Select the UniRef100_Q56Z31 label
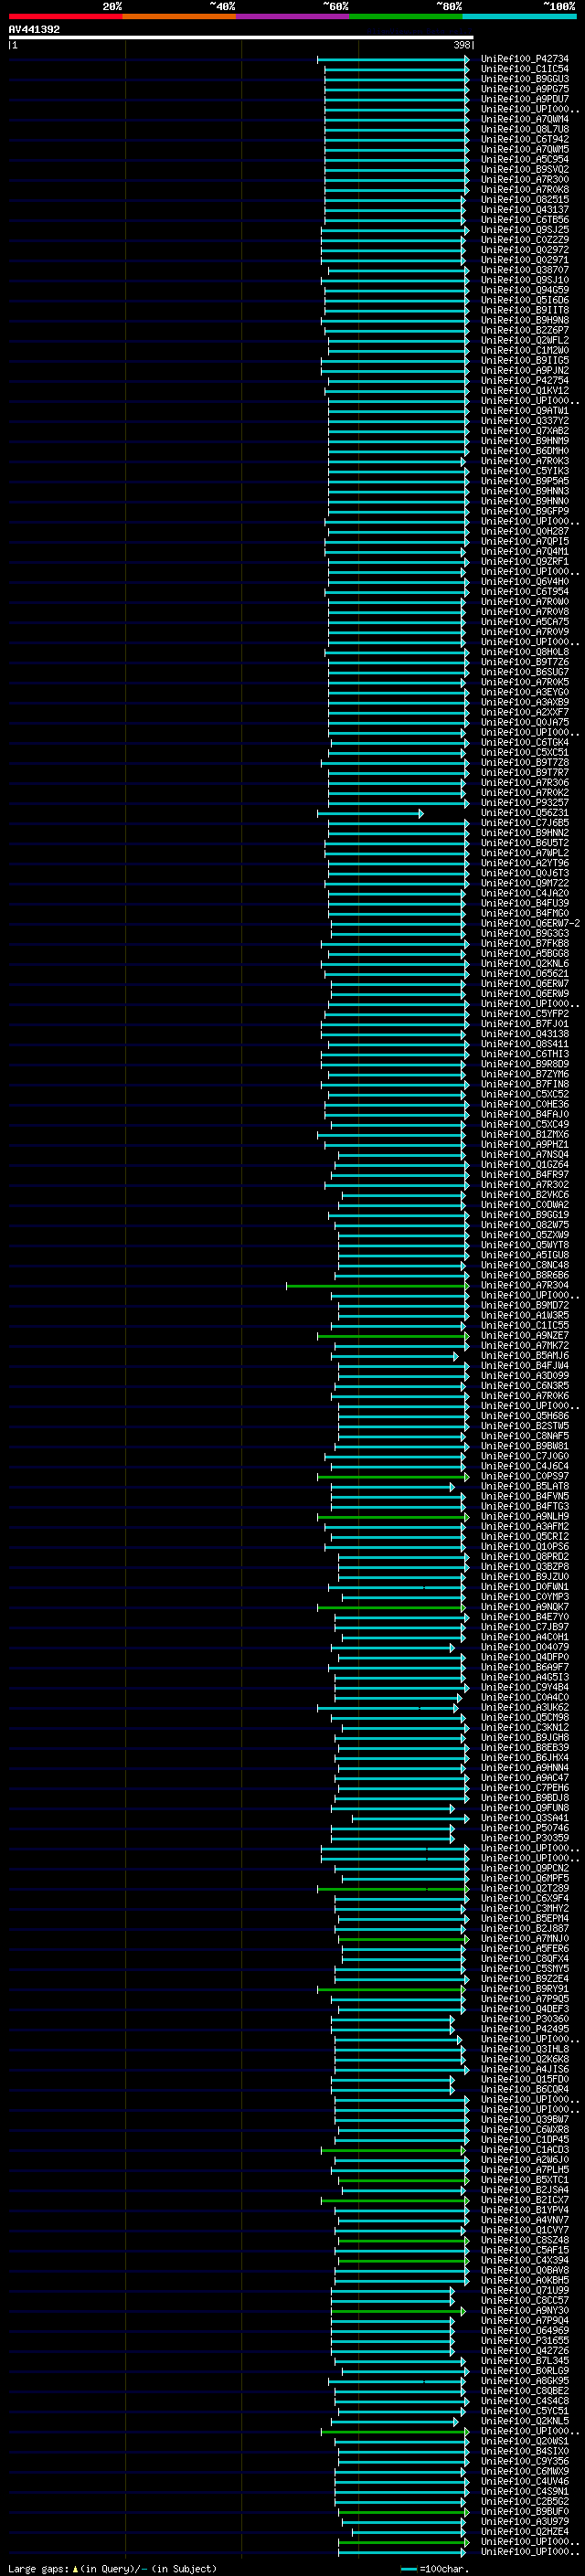Viewport: 585px width, 2576px height. click(x=525, y=813)
